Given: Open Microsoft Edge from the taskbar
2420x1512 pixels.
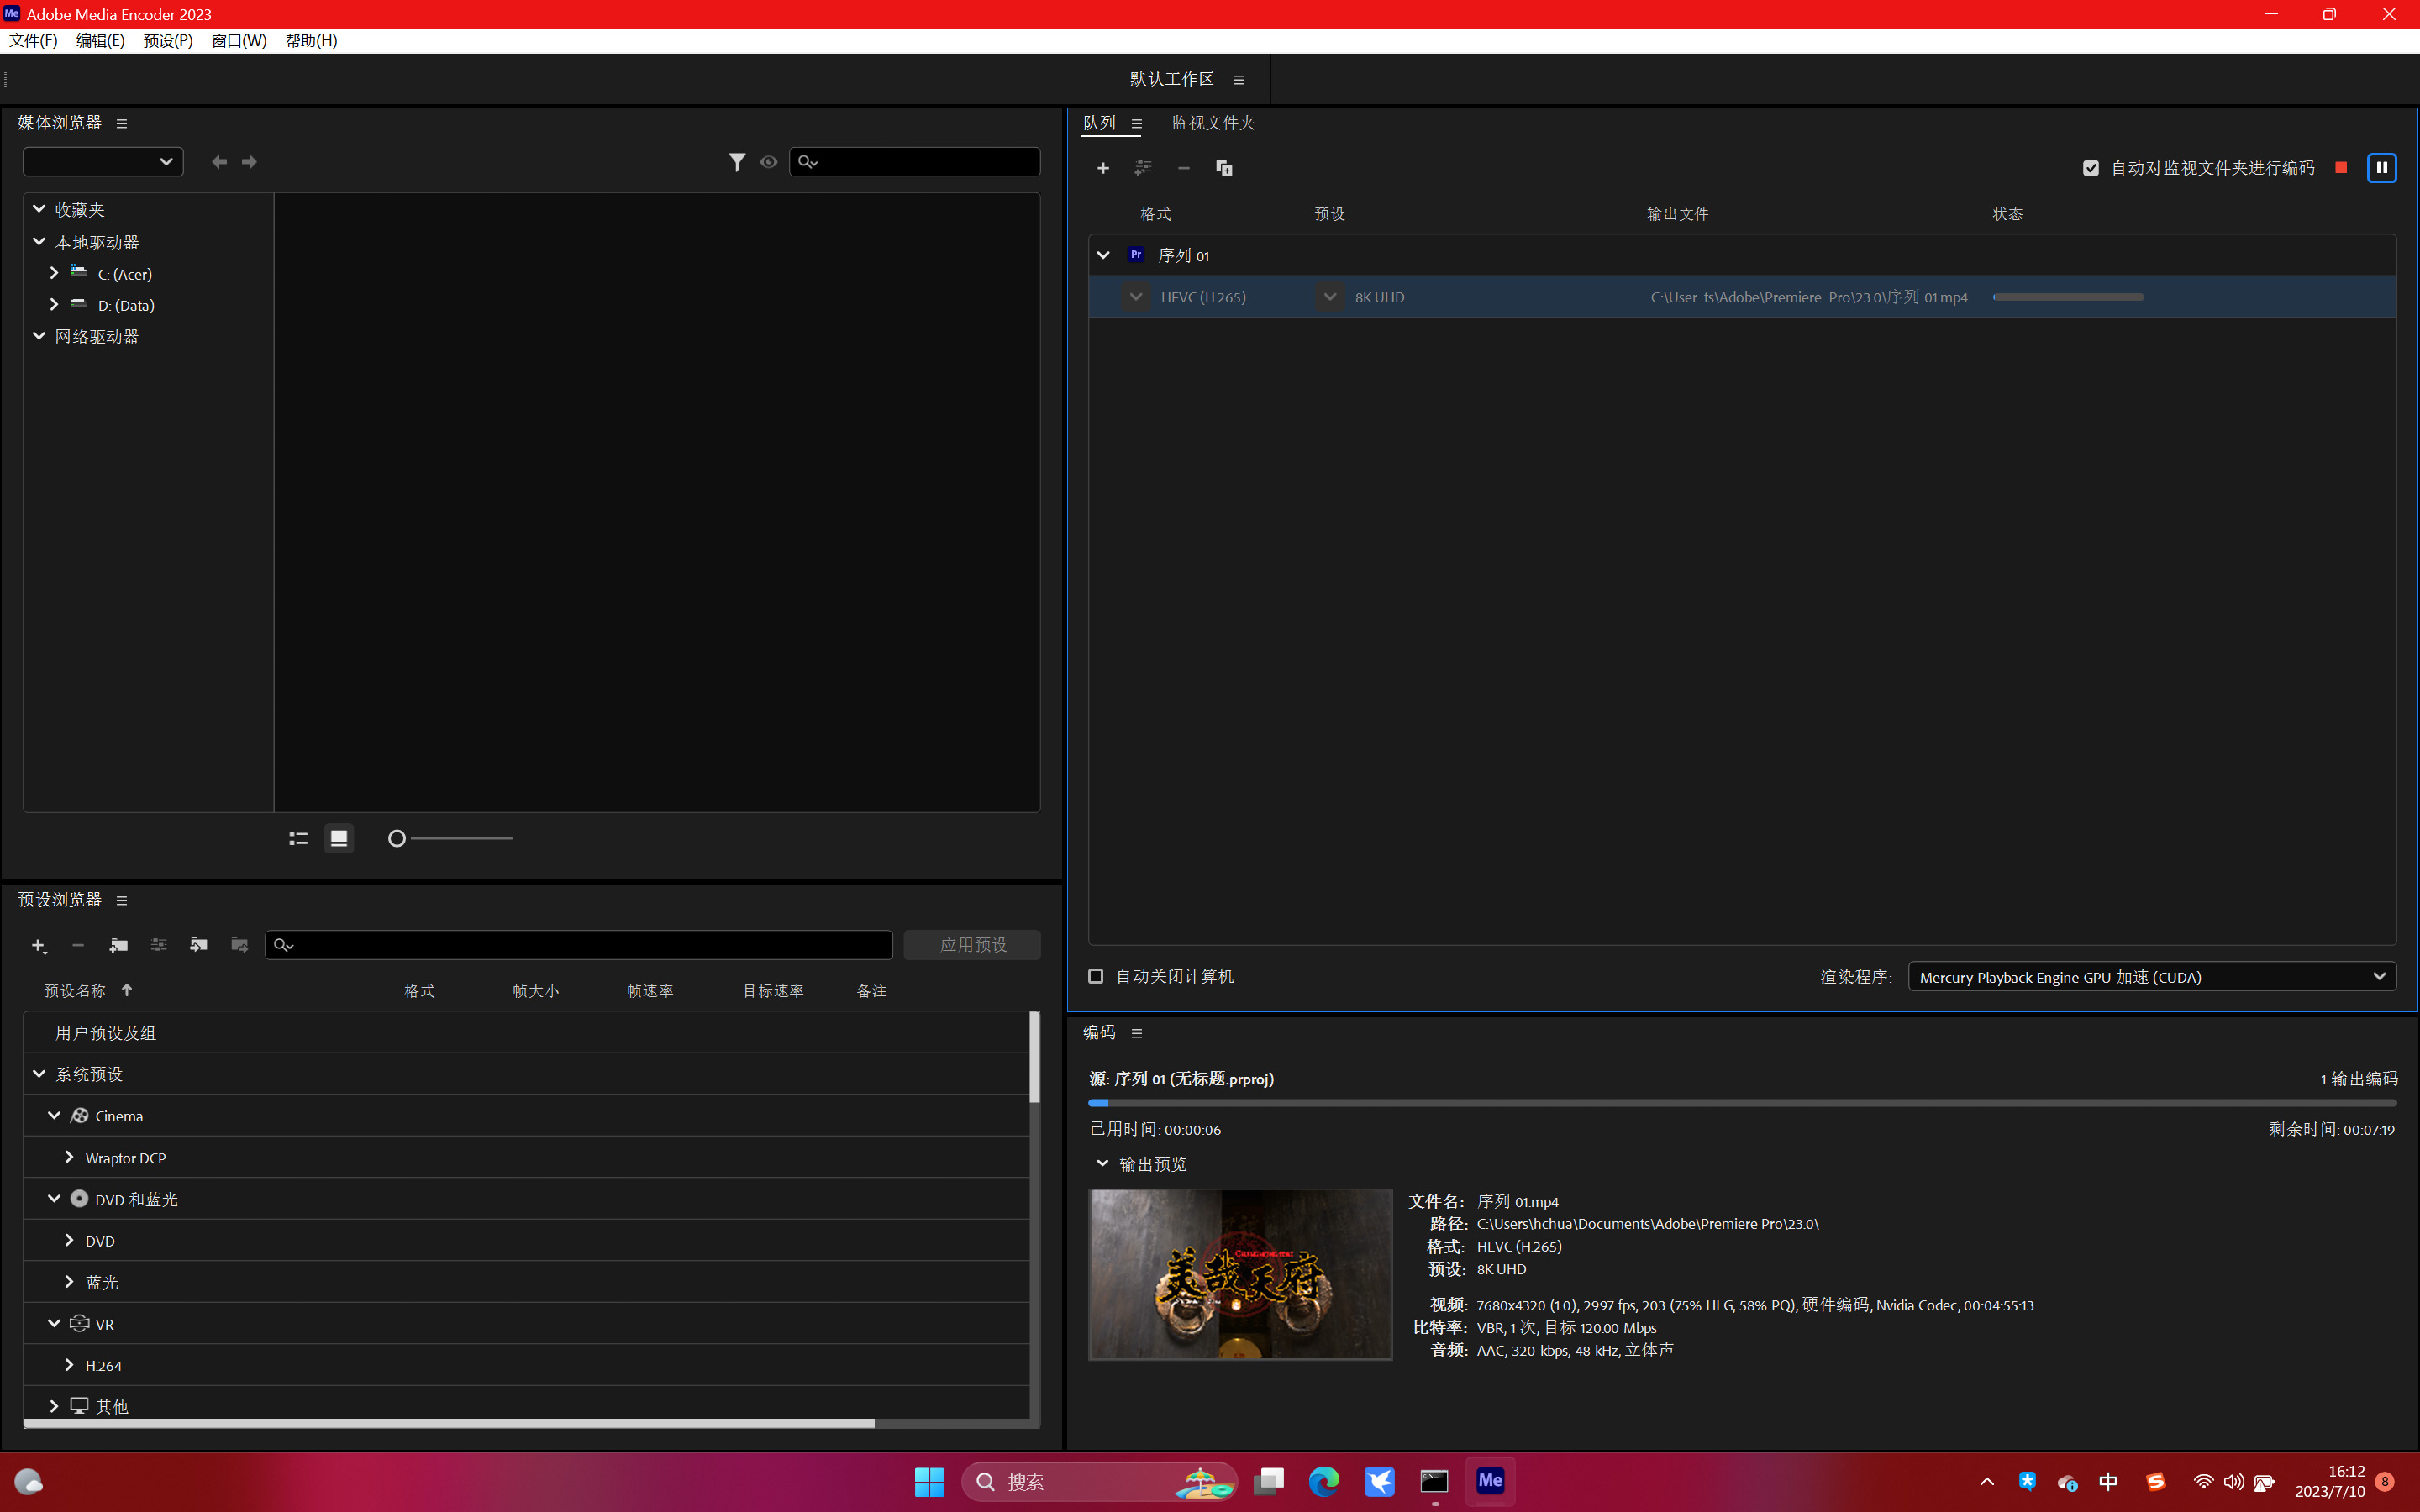Looking at the screenshot, I should 1324,1481.
